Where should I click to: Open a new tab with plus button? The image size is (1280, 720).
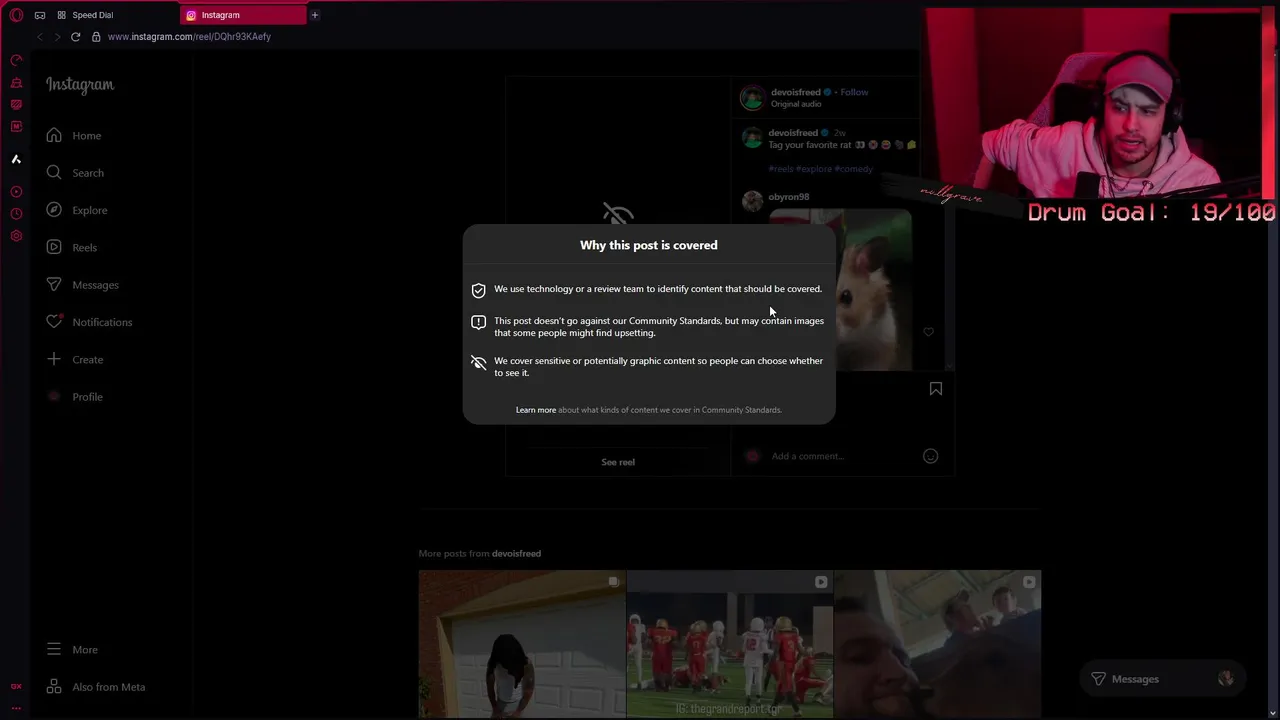pyautogui.click(x=314, y=15)
